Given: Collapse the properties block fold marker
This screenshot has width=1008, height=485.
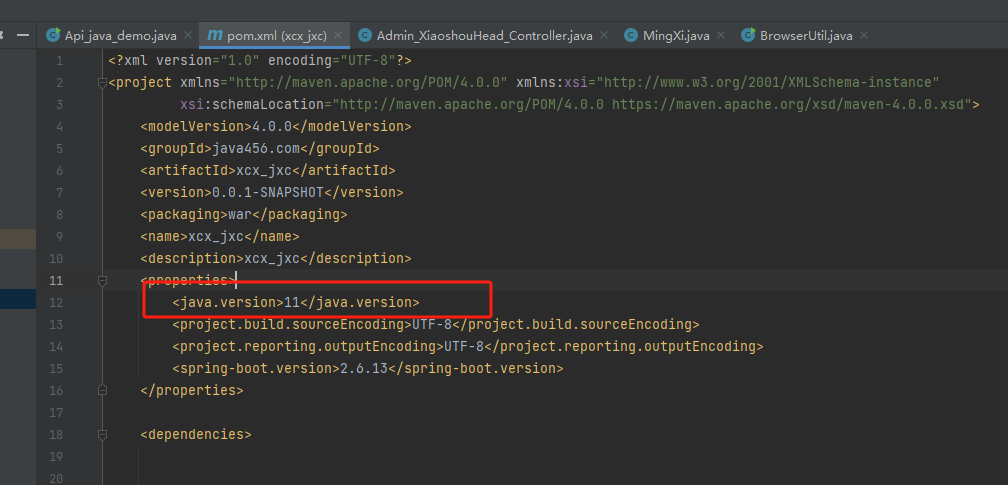Looking at the screenshot, I should click(102, 280).
